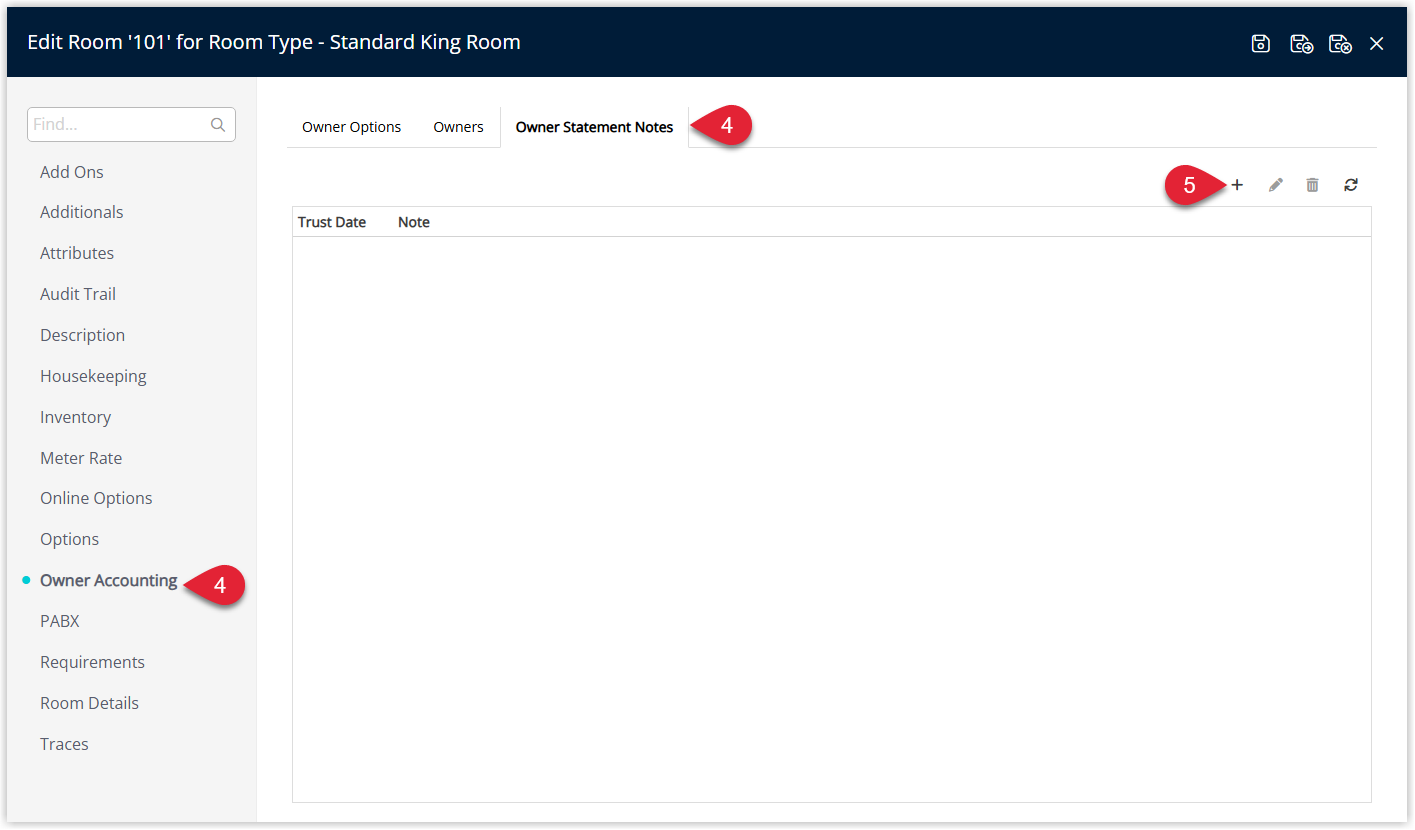Open Audit Trail section
1415x830 pixels.
tap(78, 294)
